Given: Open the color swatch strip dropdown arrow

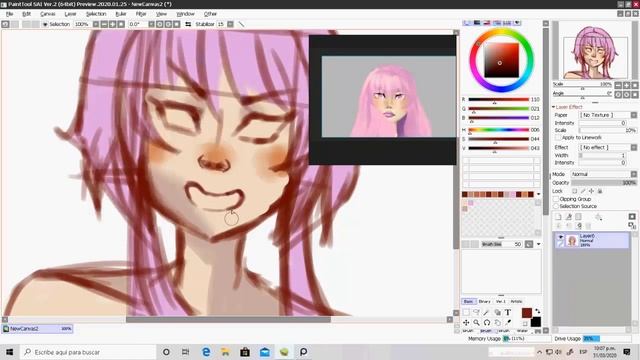Looking at the screenshot, I should pos(538,194).
